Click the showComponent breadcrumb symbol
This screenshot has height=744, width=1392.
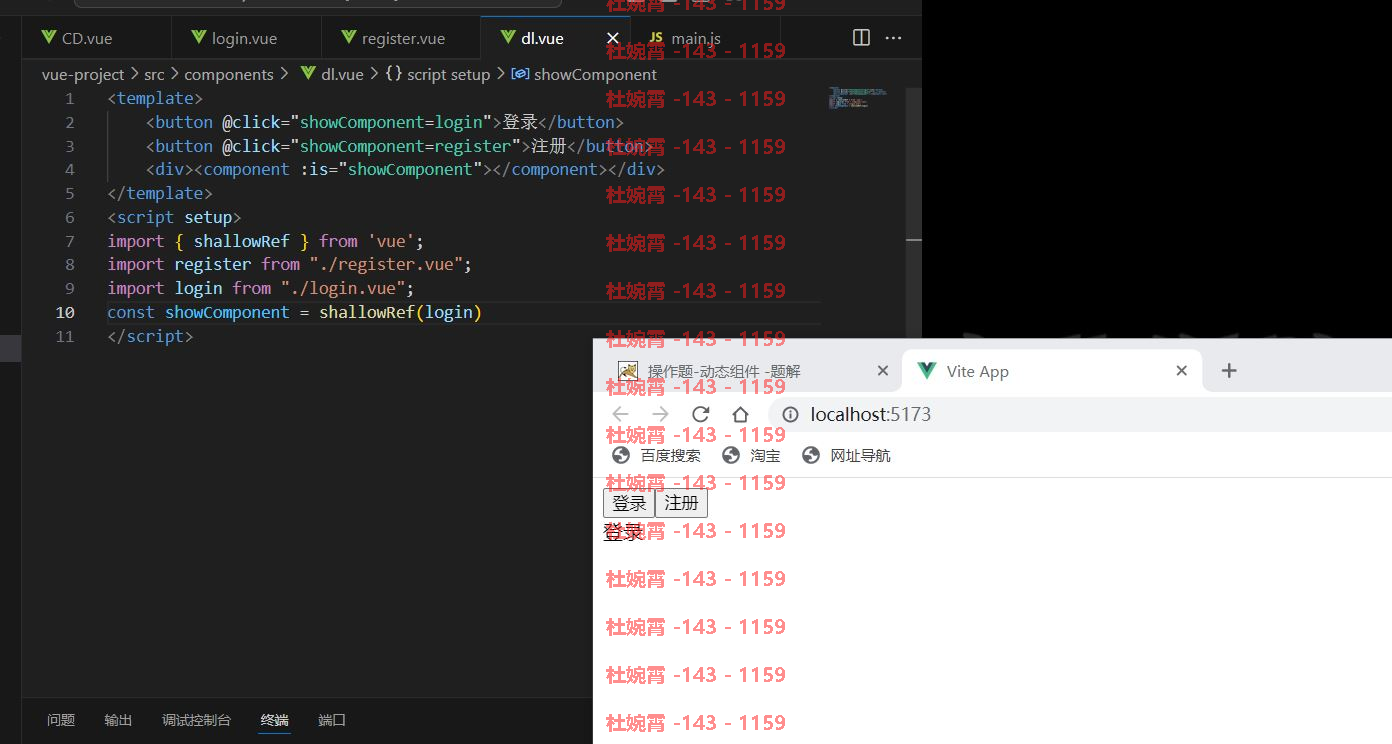point(595,74)
